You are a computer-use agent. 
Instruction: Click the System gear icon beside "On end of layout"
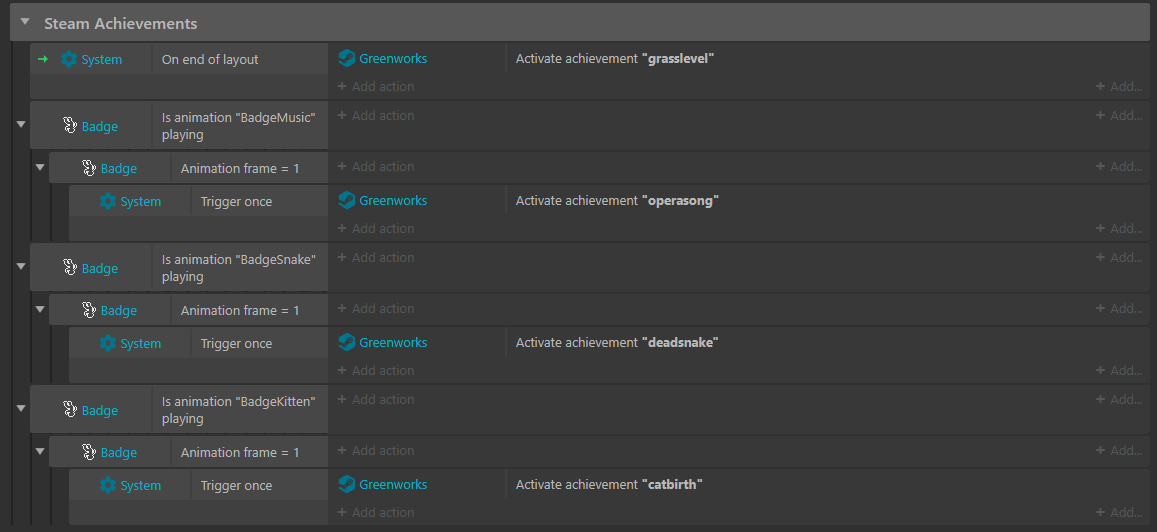(69, 59)
